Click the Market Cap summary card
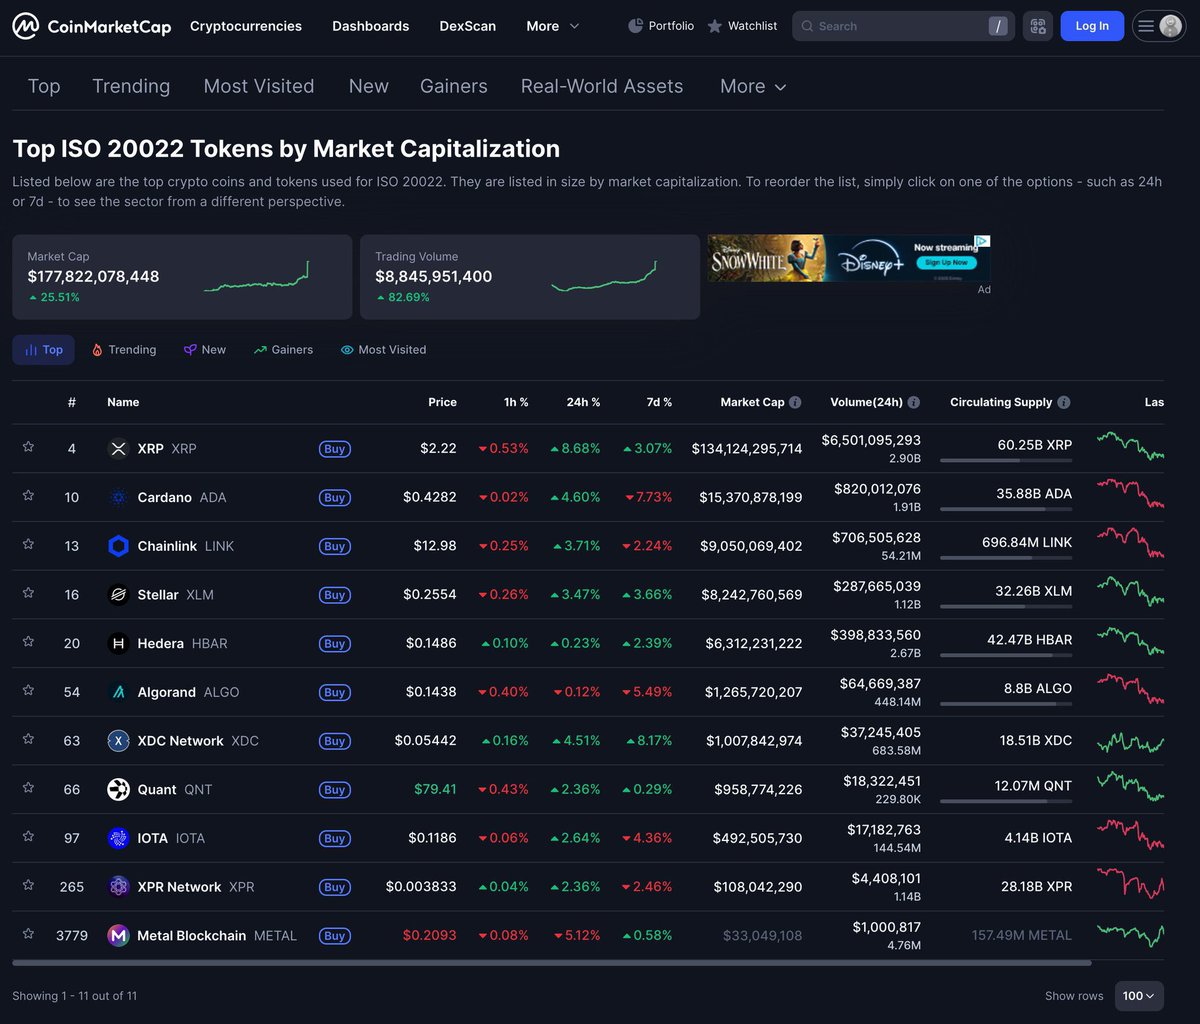The height and width of the screenshot is (1024, 1200). click(x=182, y=277)
